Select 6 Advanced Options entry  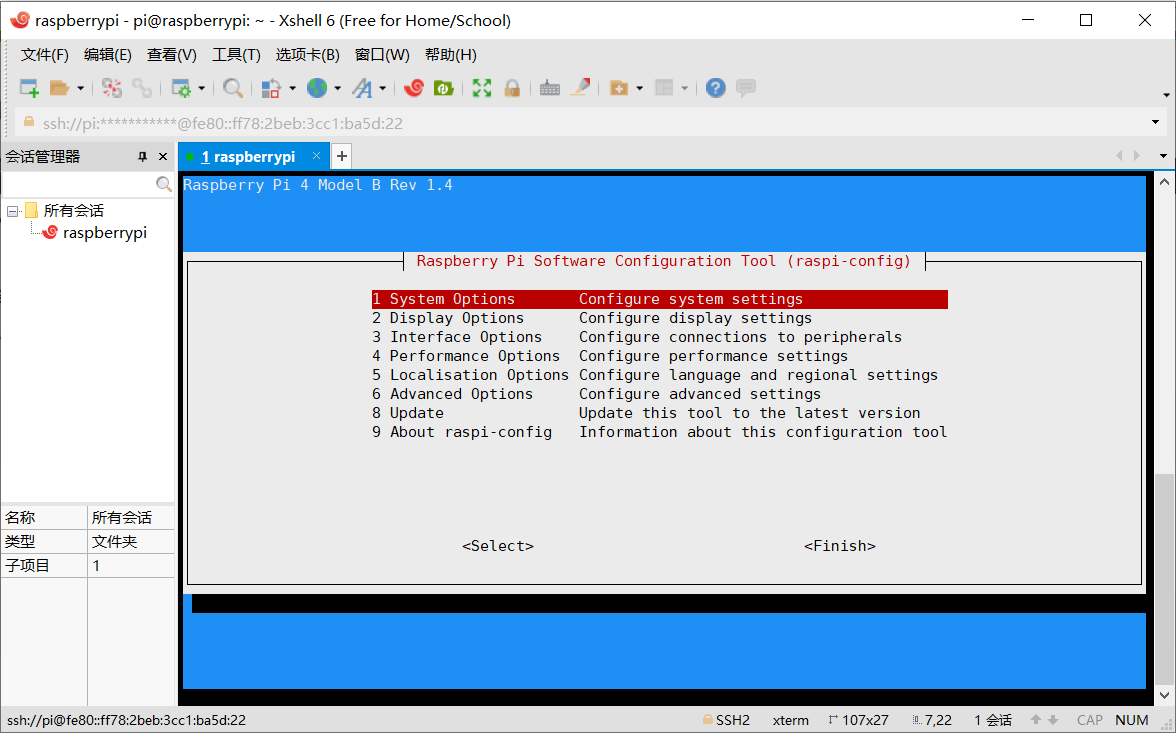coord(660,394)
